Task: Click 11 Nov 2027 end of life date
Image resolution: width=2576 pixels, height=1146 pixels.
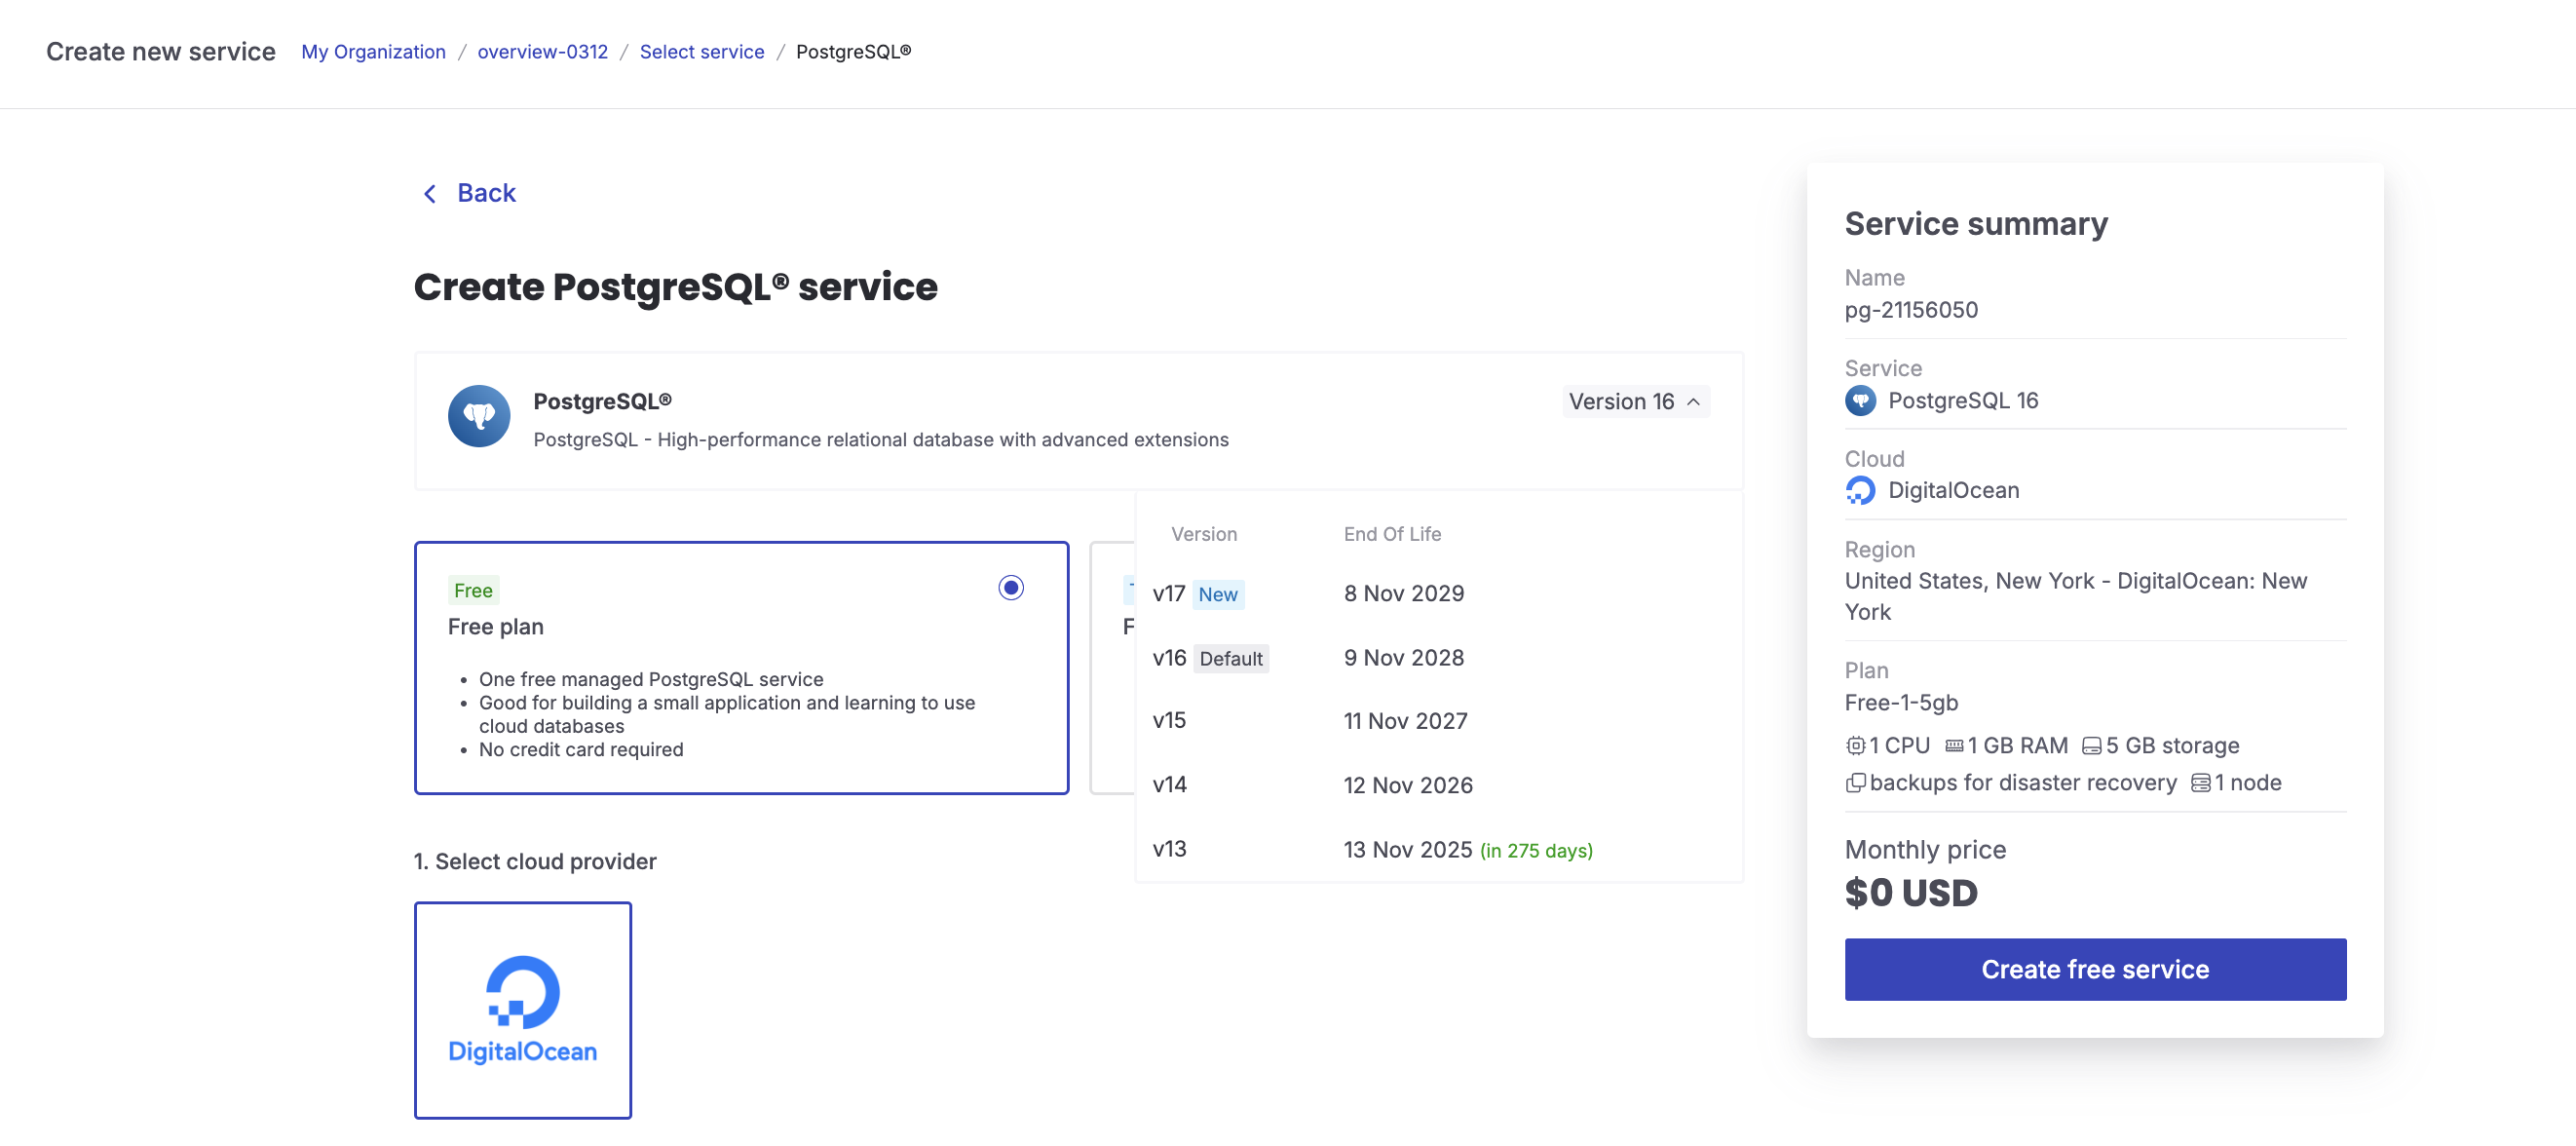Action: pos(1405,720)
